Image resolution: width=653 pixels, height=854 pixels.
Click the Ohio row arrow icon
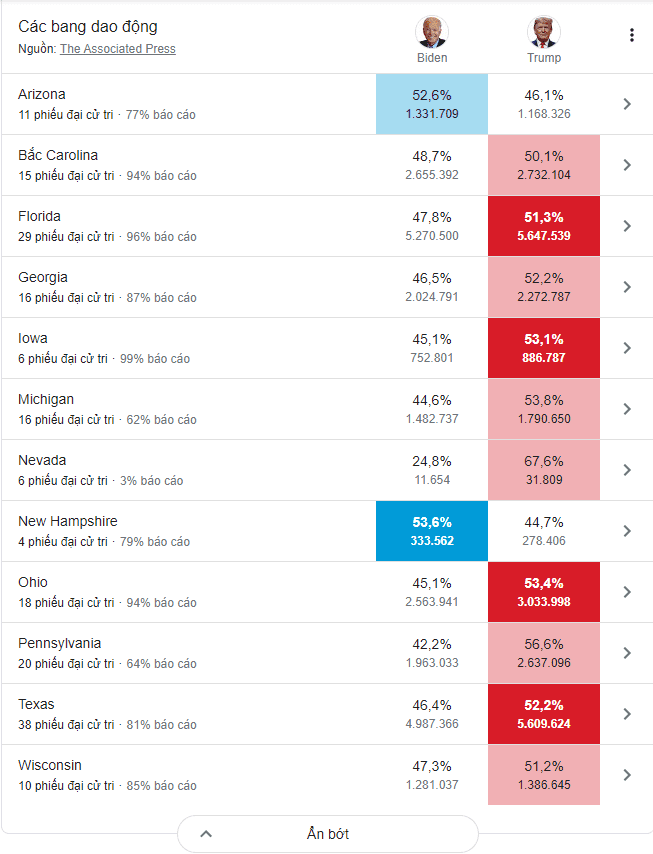pos(627,592)
